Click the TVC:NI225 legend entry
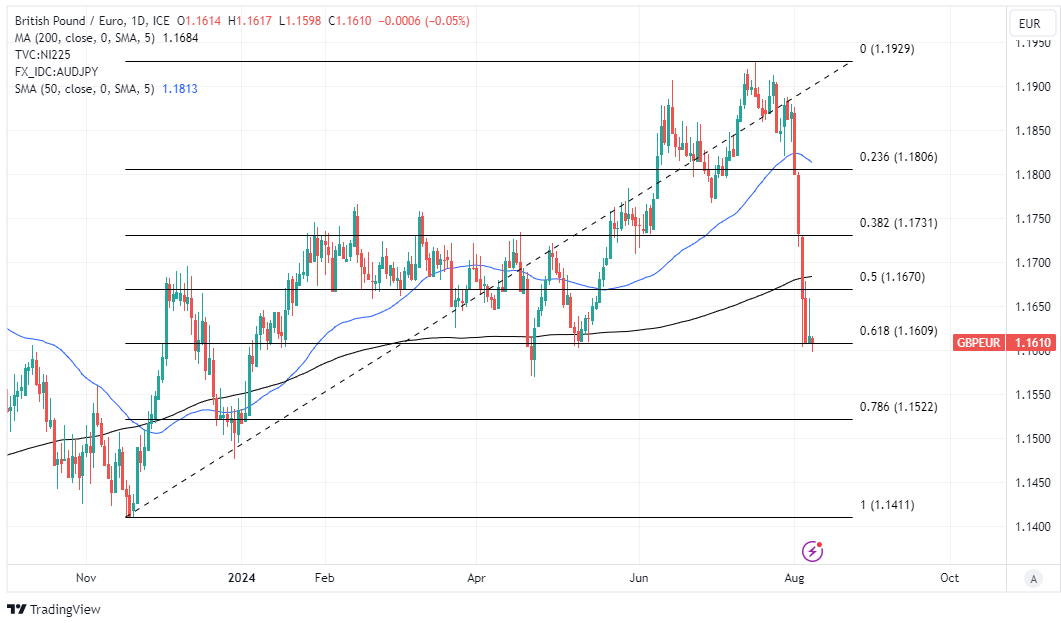Viewport: 1061px width, 623px height. [43, 55]
